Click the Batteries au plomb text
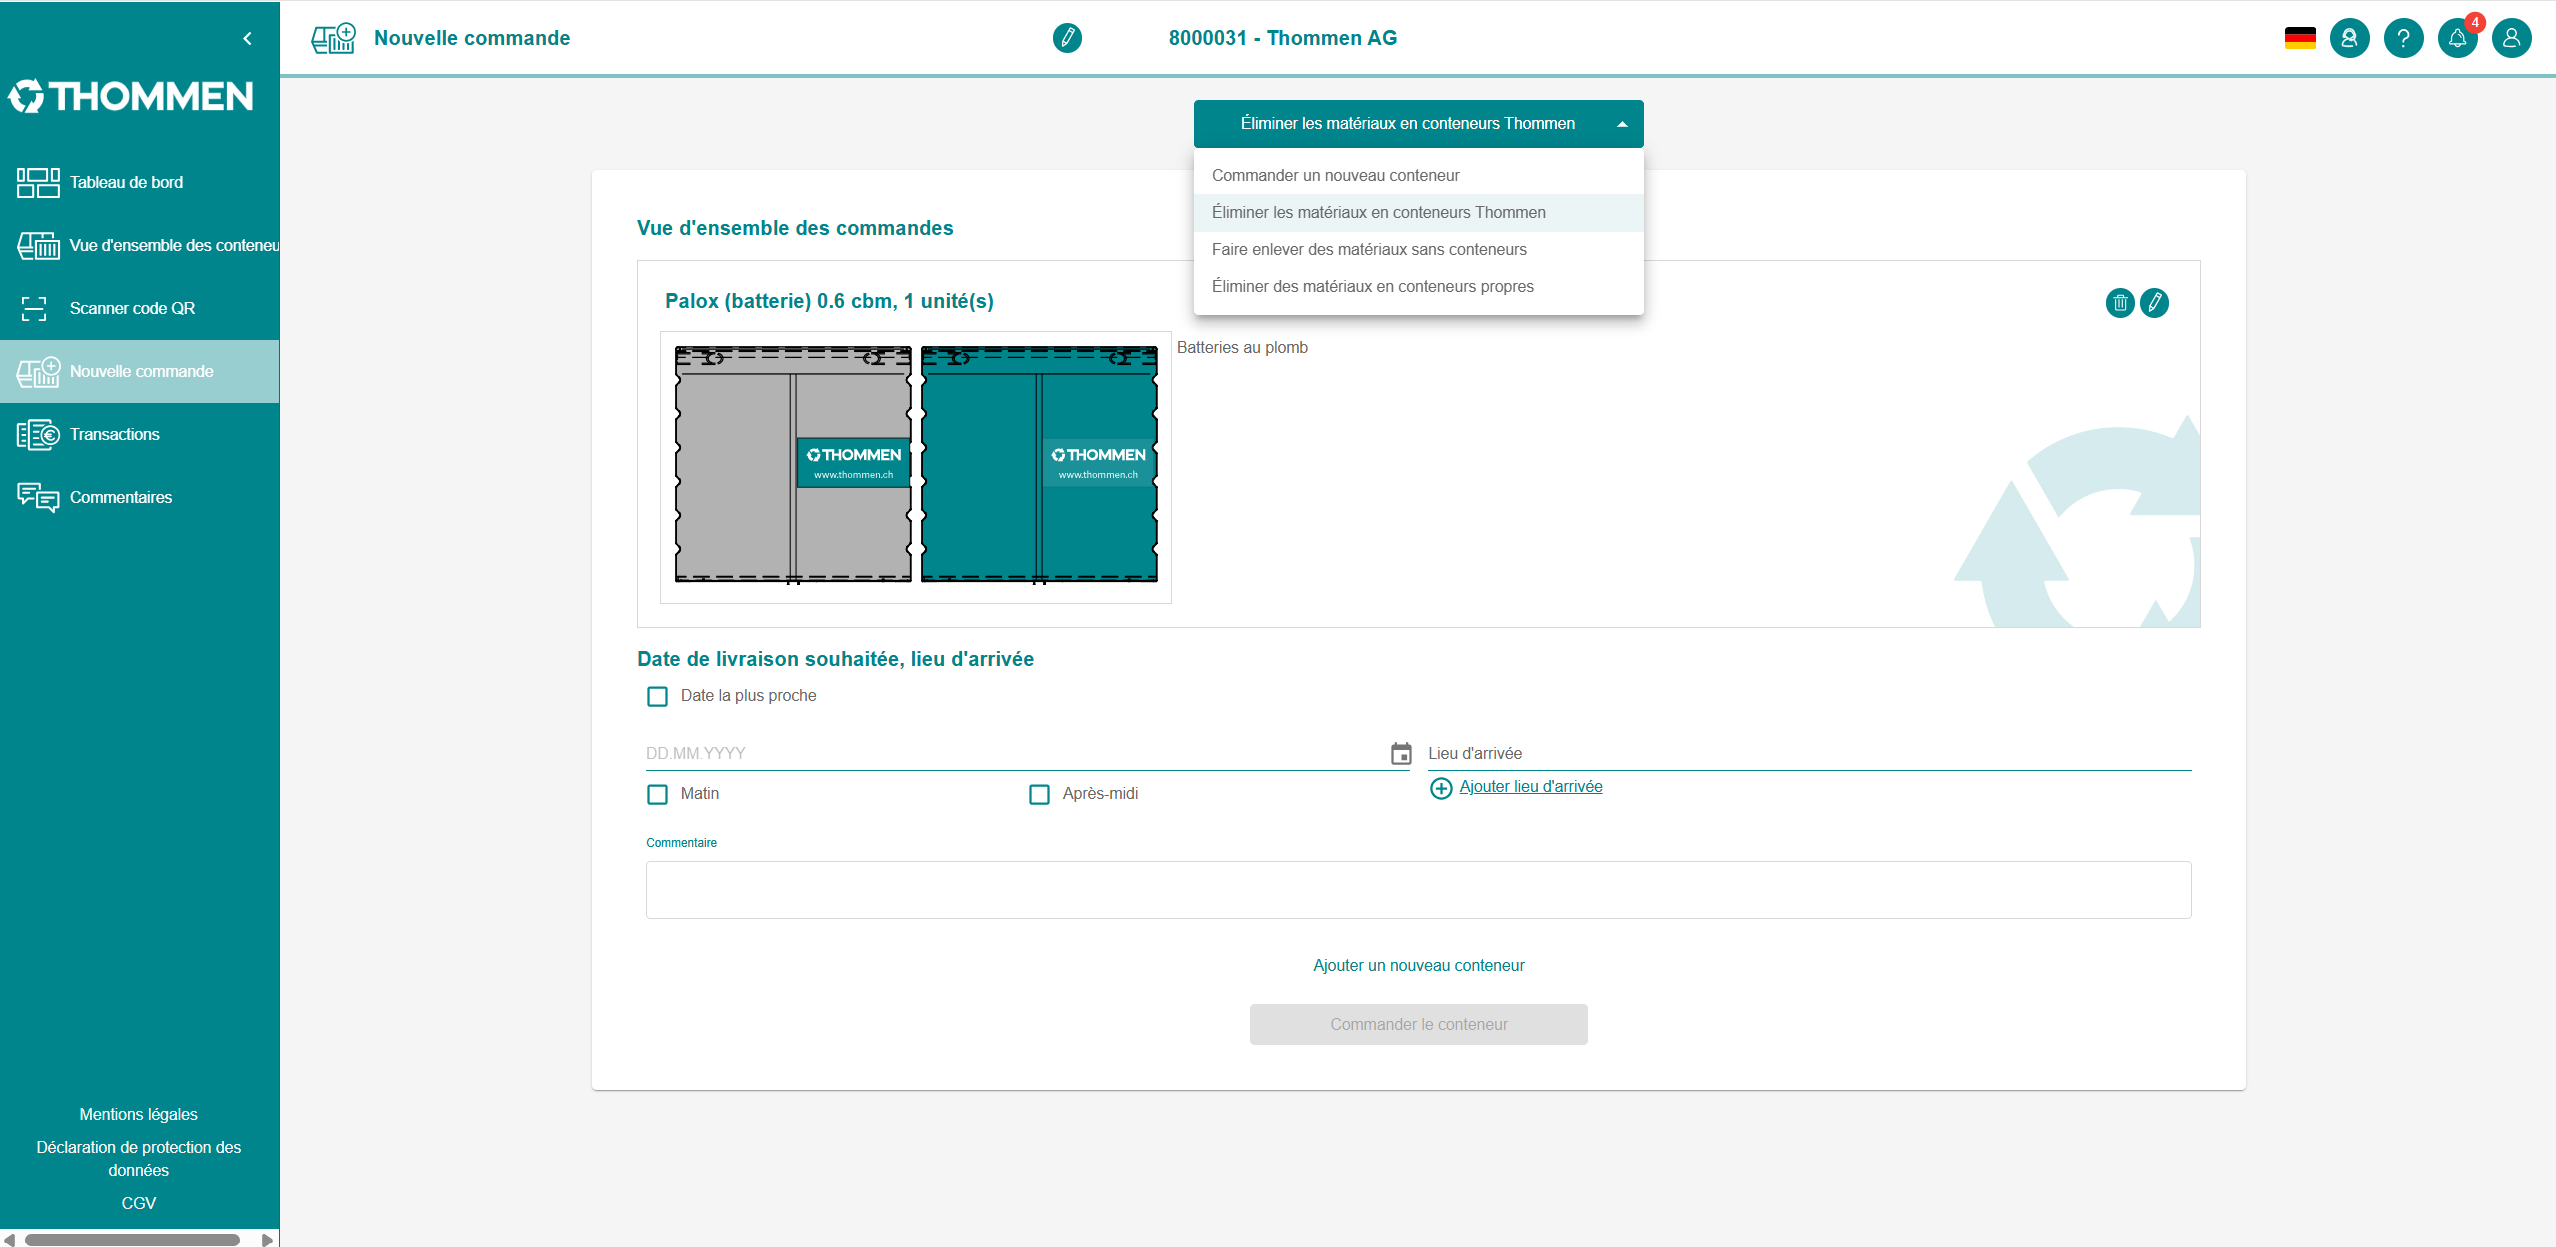The image size is (2556, 1247). pyautogui.click(x=1242, y=348)
